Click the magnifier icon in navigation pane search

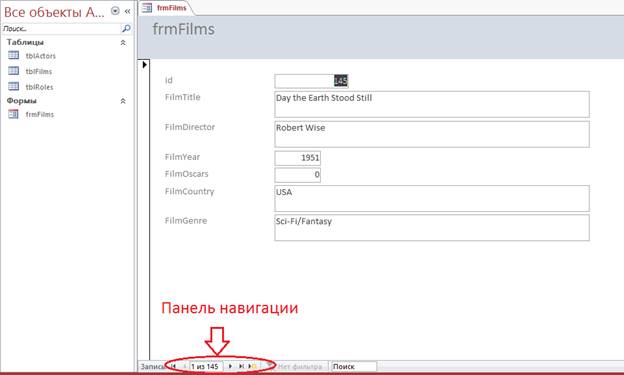tap(126, 29)
